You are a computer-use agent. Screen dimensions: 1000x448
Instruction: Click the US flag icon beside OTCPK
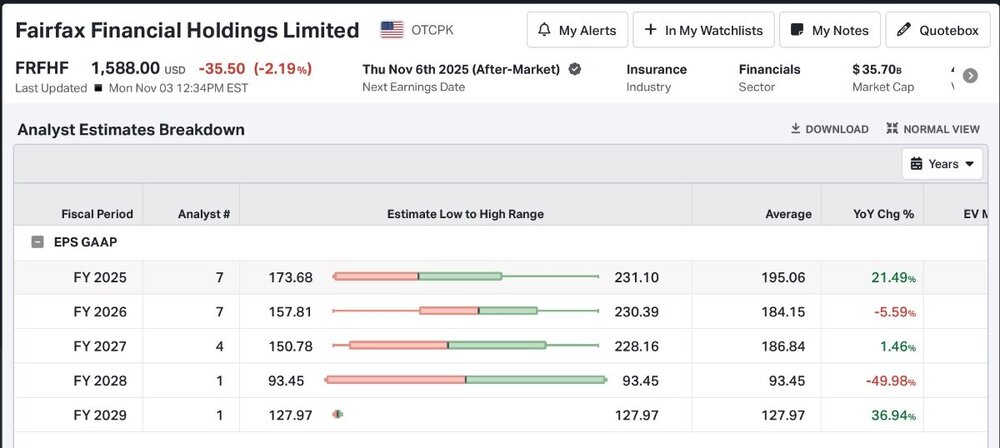392,30
